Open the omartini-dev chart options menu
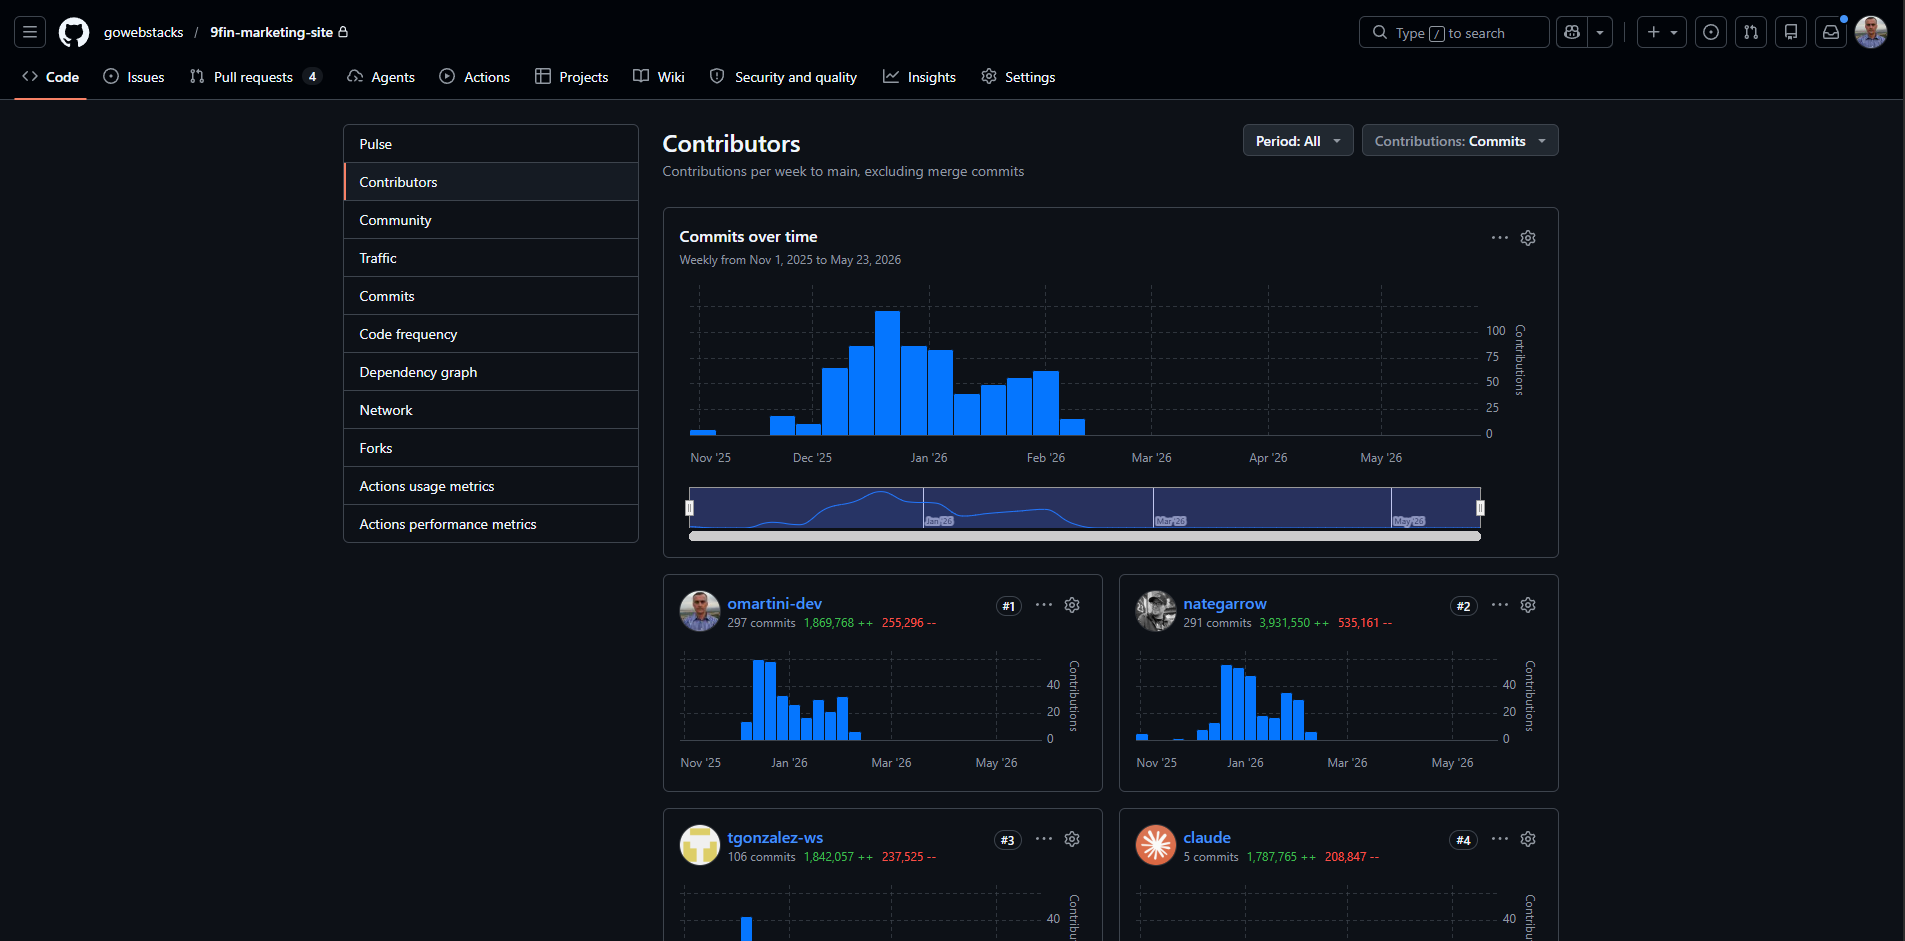This screenshot has height=941, width=1905. click(1044, 605)
